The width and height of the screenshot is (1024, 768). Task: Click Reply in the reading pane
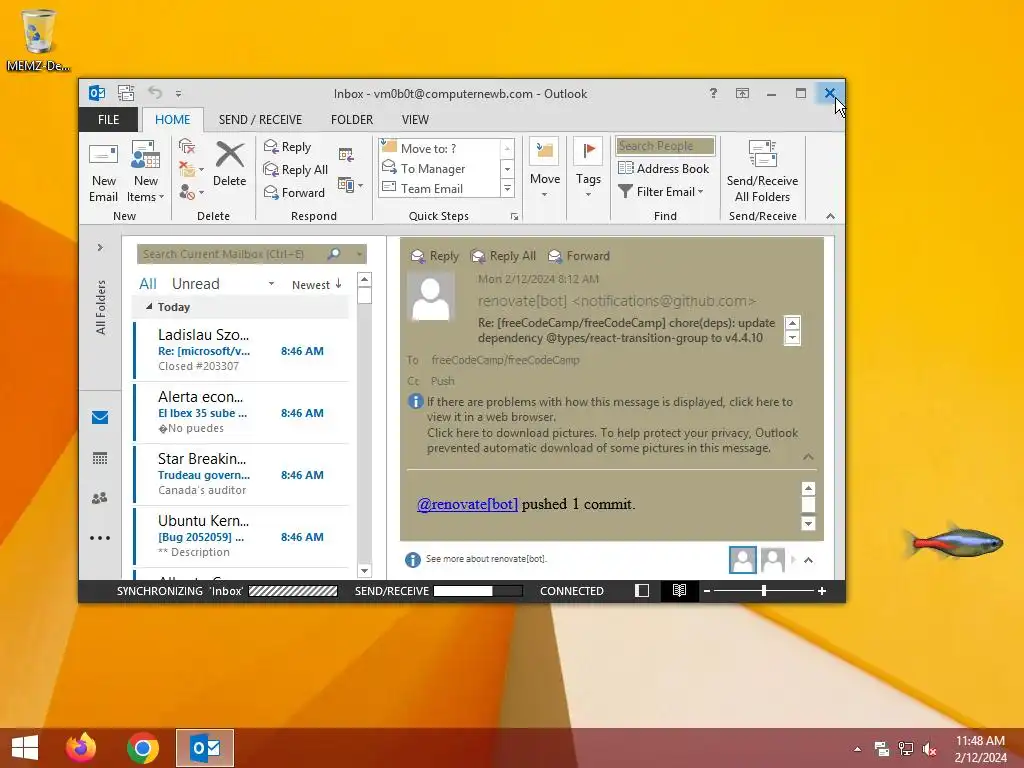click(x=434, y=256)
